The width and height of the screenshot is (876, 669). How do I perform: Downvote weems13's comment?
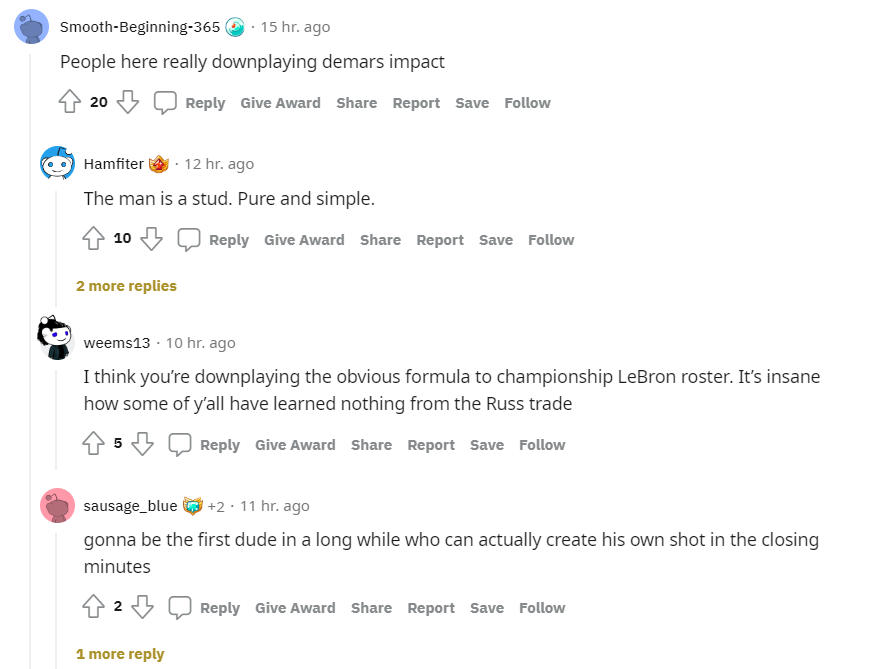143,444
